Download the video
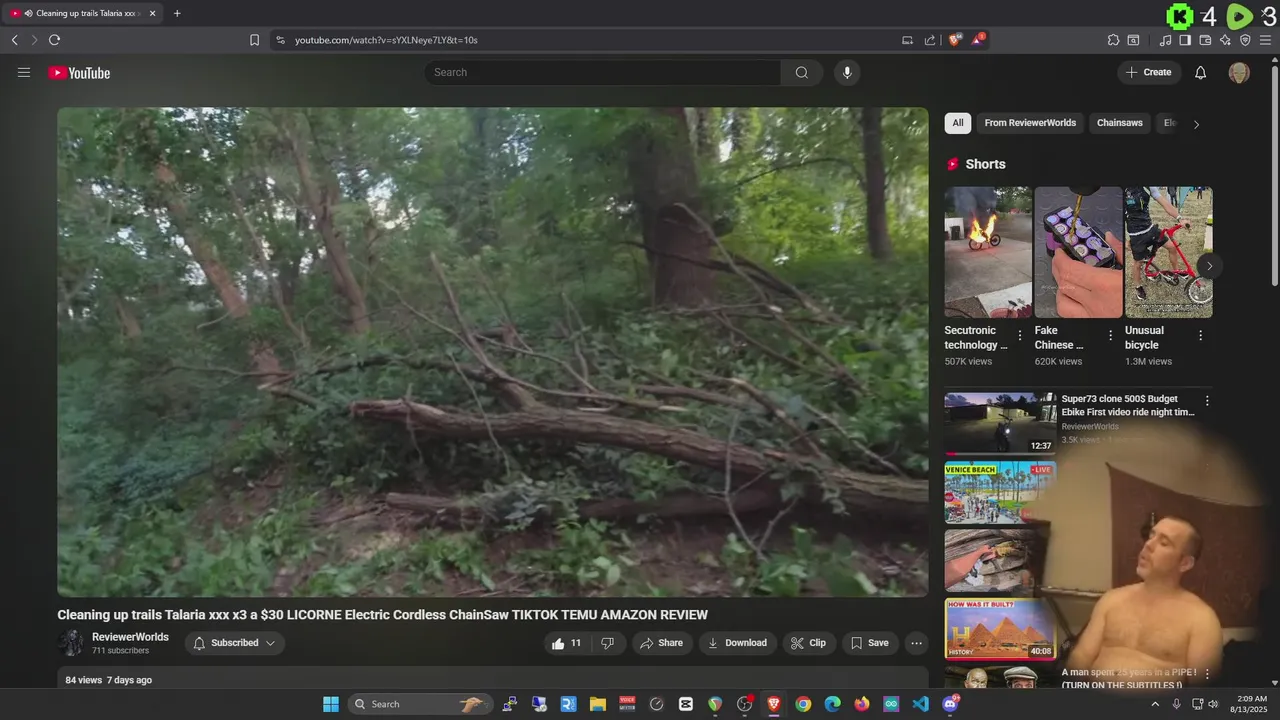 pos(737,643)
